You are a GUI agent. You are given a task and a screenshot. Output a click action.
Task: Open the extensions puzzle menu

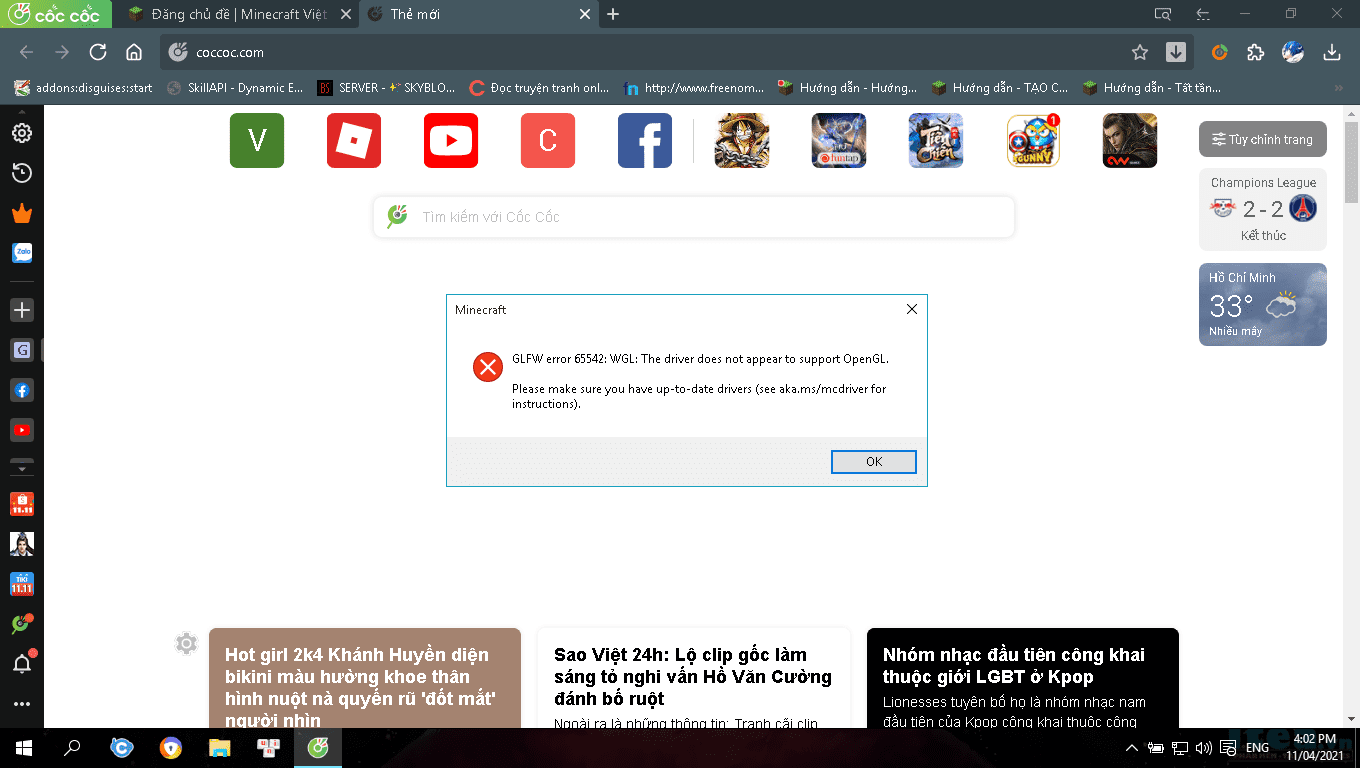1256,52
